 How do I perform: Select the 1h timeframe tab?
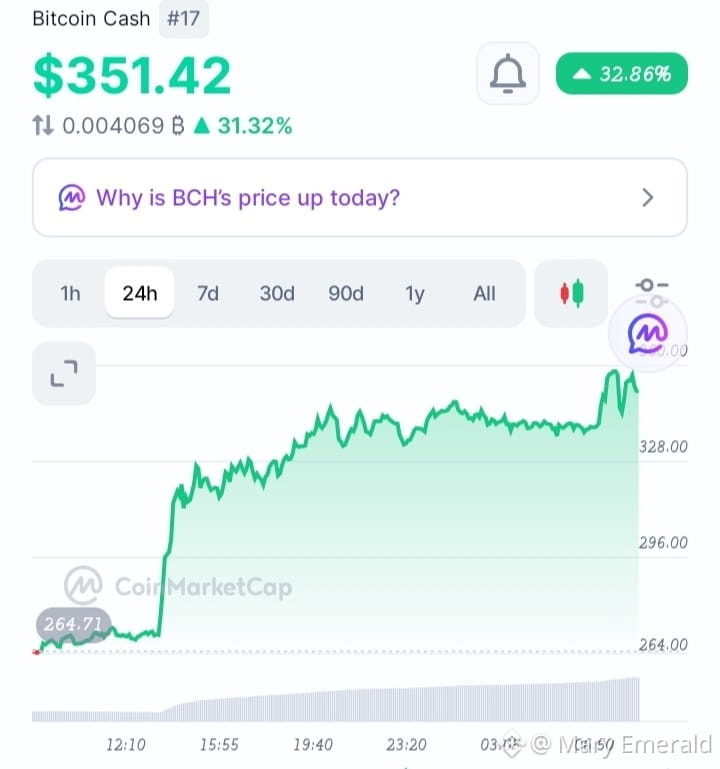tap(70, 293)
